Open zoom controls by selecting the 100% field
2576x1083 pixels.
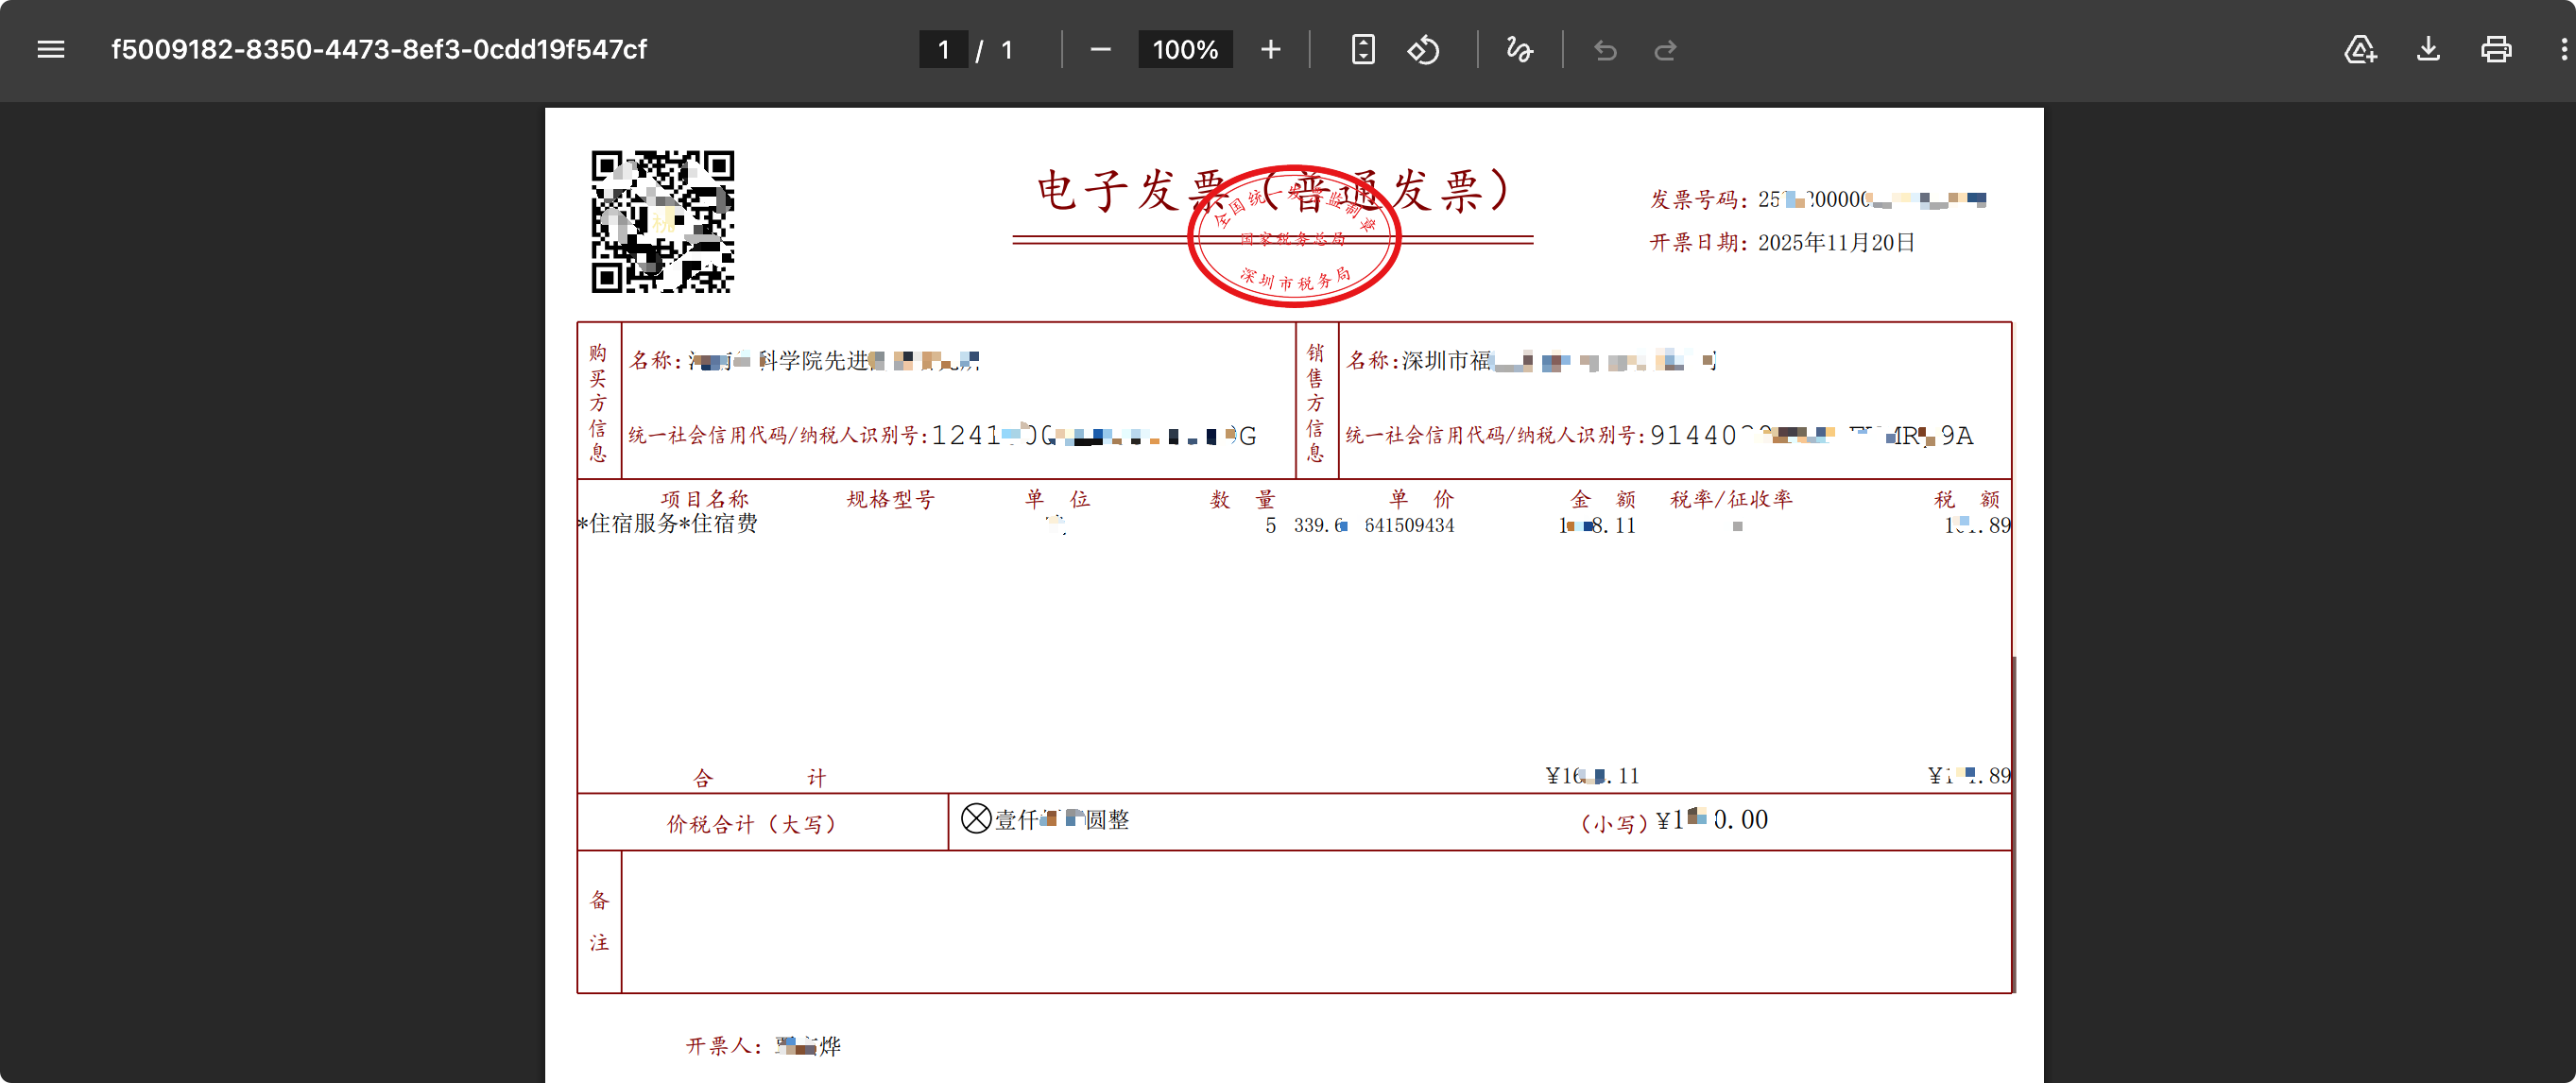[1184, 49]
